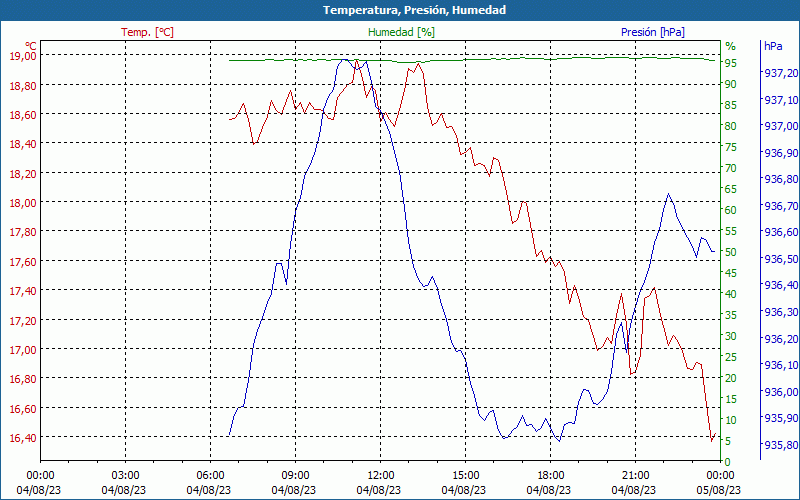Click the '12:00' time axis label

click(x=381, y=476)
